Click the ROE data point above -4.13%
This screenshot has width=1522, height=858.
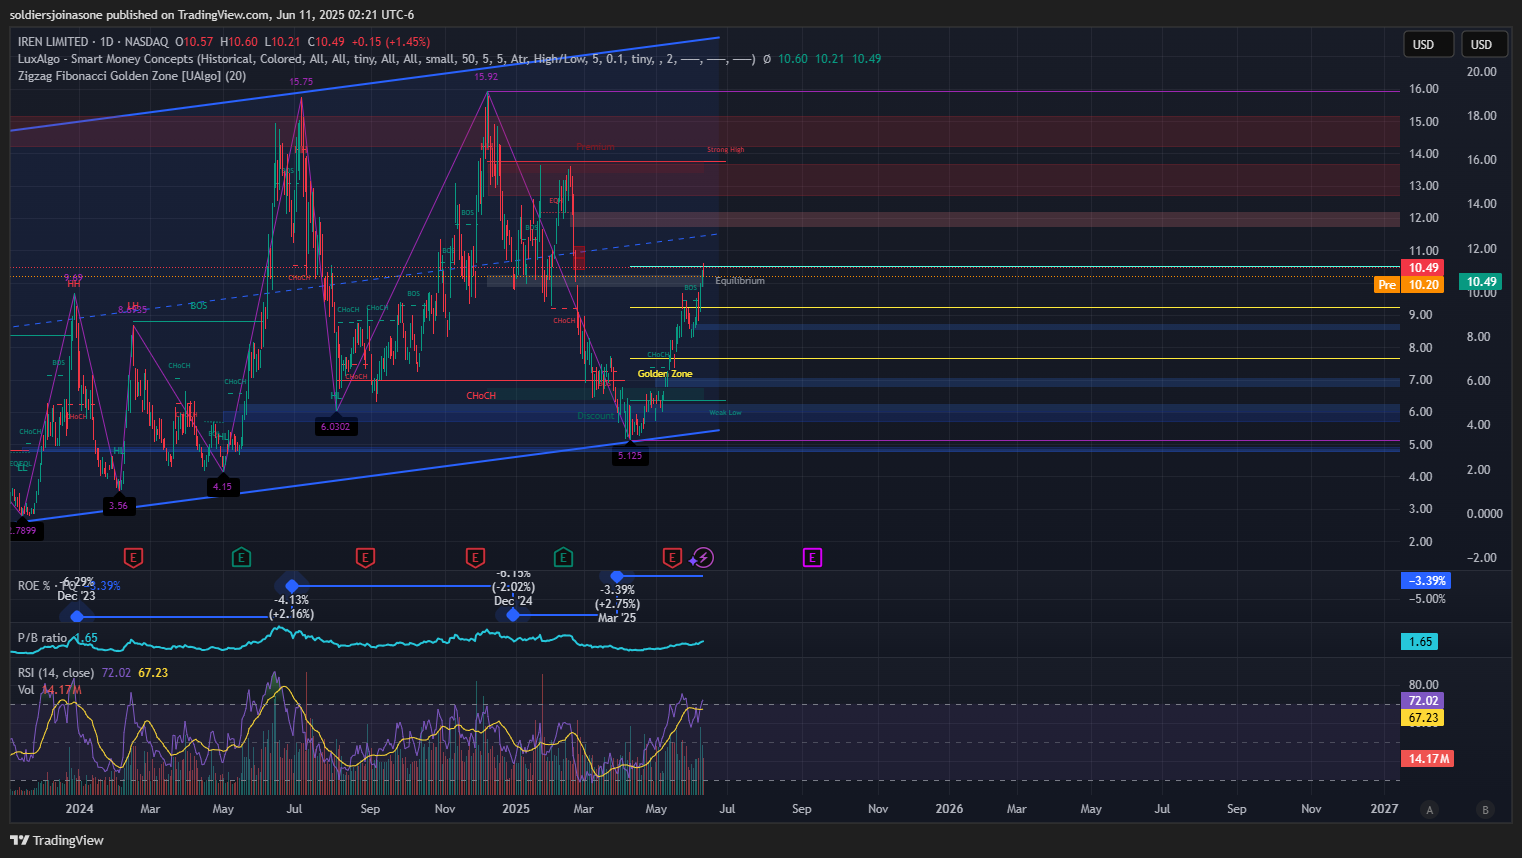[x=292, y=586]
